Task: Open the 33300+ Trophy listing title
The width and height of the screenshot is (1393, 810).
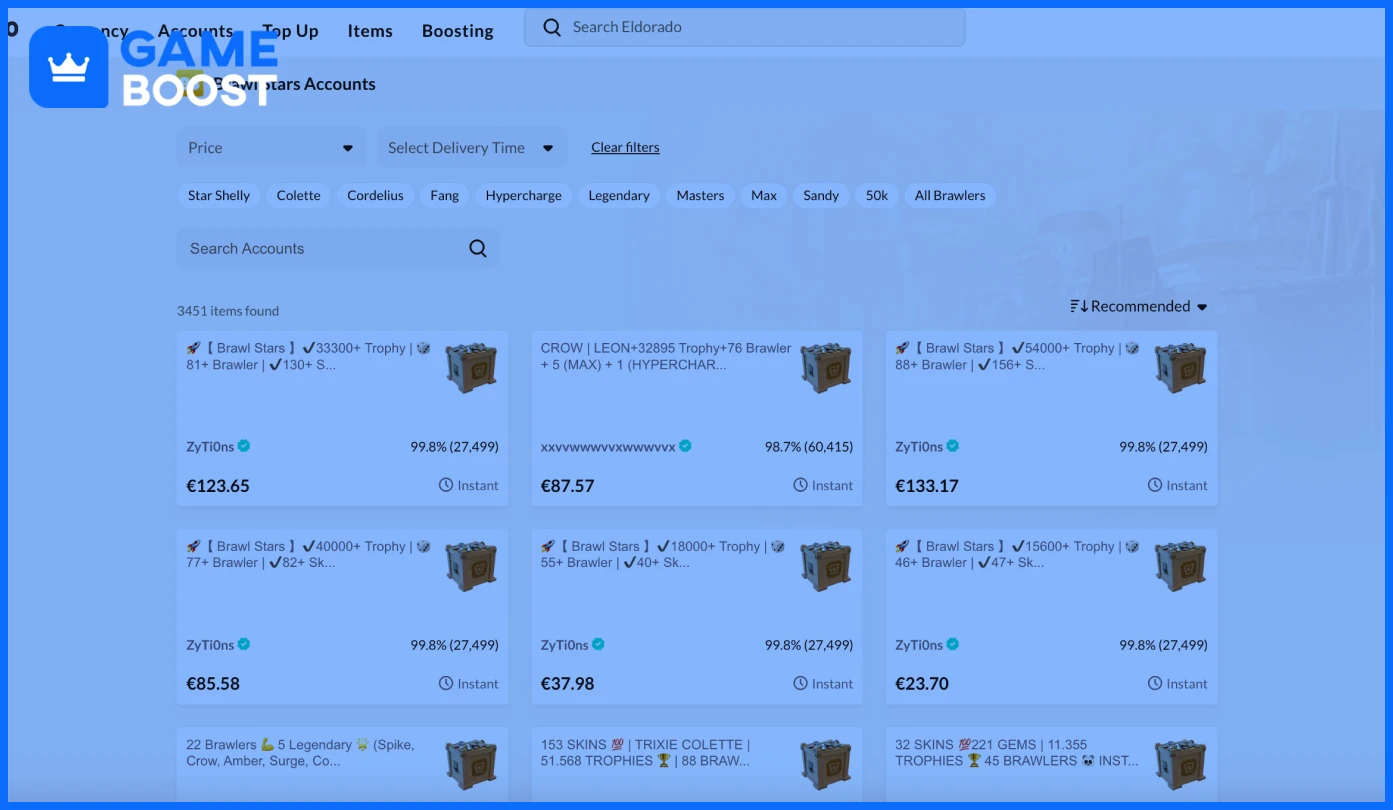Action: (309, 356)
